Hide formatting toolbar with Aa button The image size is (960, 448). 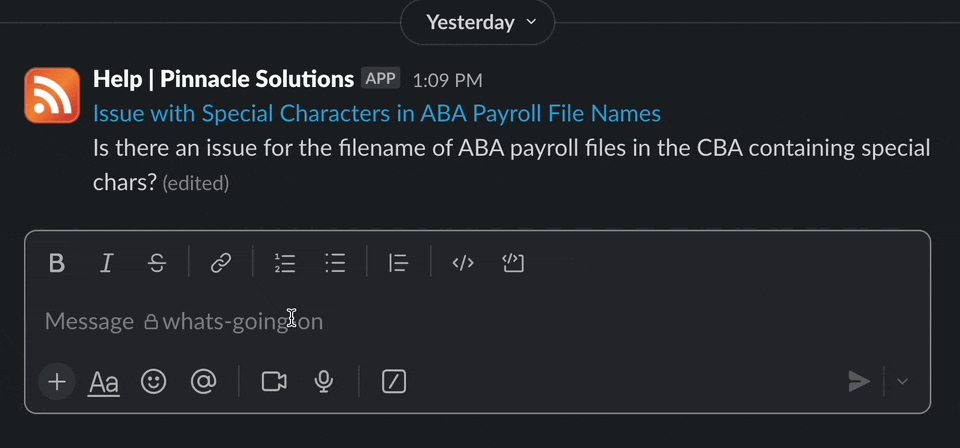(x=103, y=383)
